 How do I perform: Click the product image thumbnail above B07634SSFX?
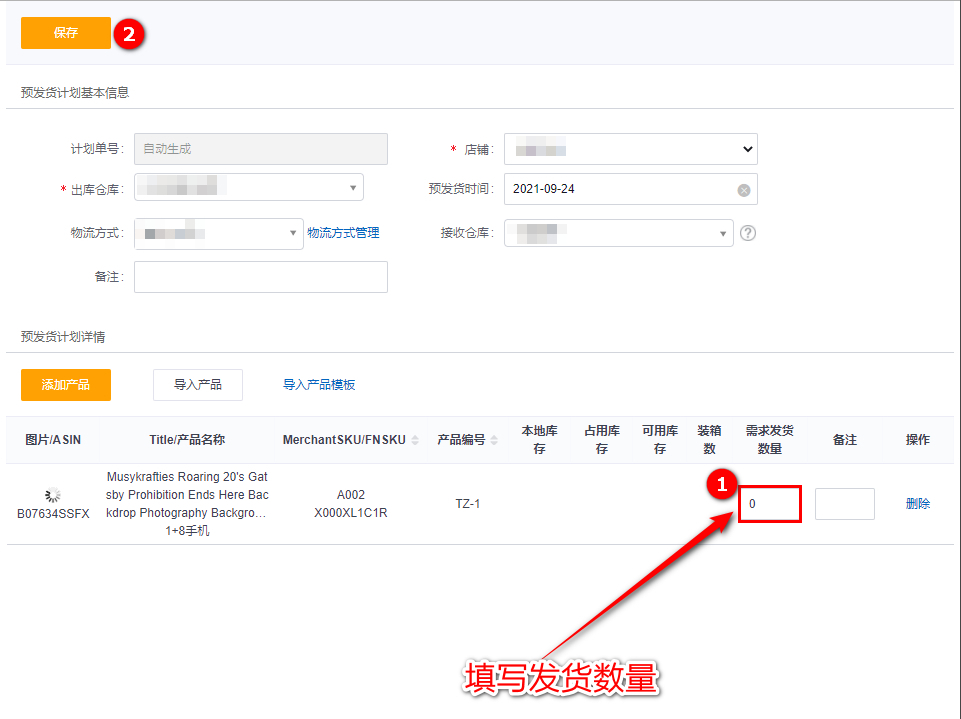(x=53, y=495)
